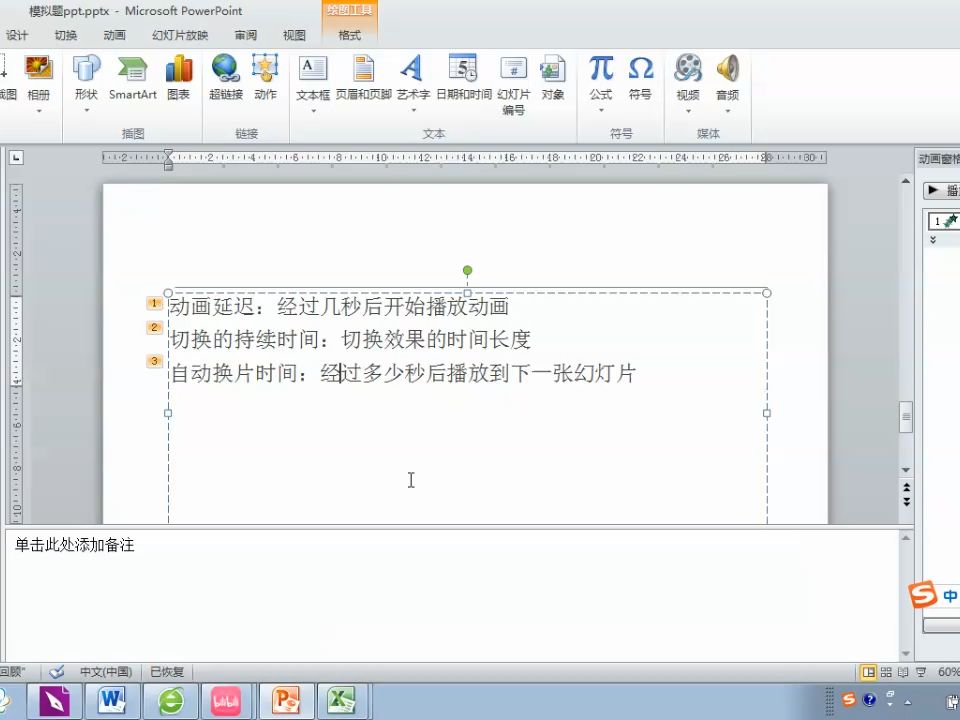Launch Excel from the taskbar
Image resolution: width=960 pixels, height=720 pixels.
(343, 700)
